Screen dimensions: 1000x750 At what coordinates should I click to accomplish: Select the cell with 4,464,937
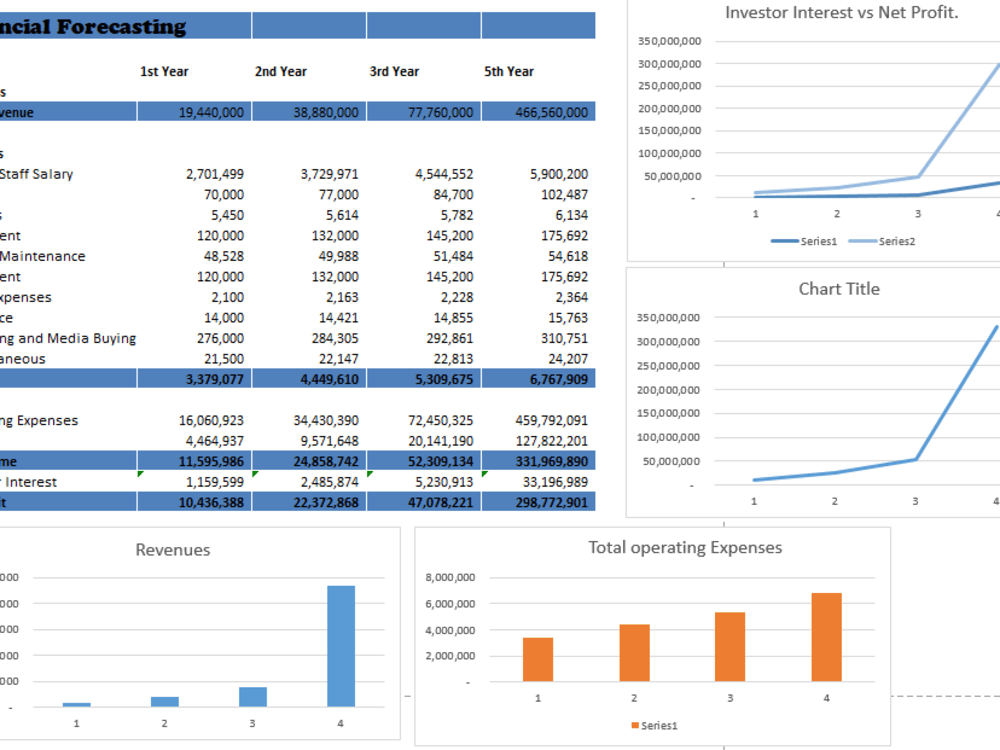[x=214, y=441]
